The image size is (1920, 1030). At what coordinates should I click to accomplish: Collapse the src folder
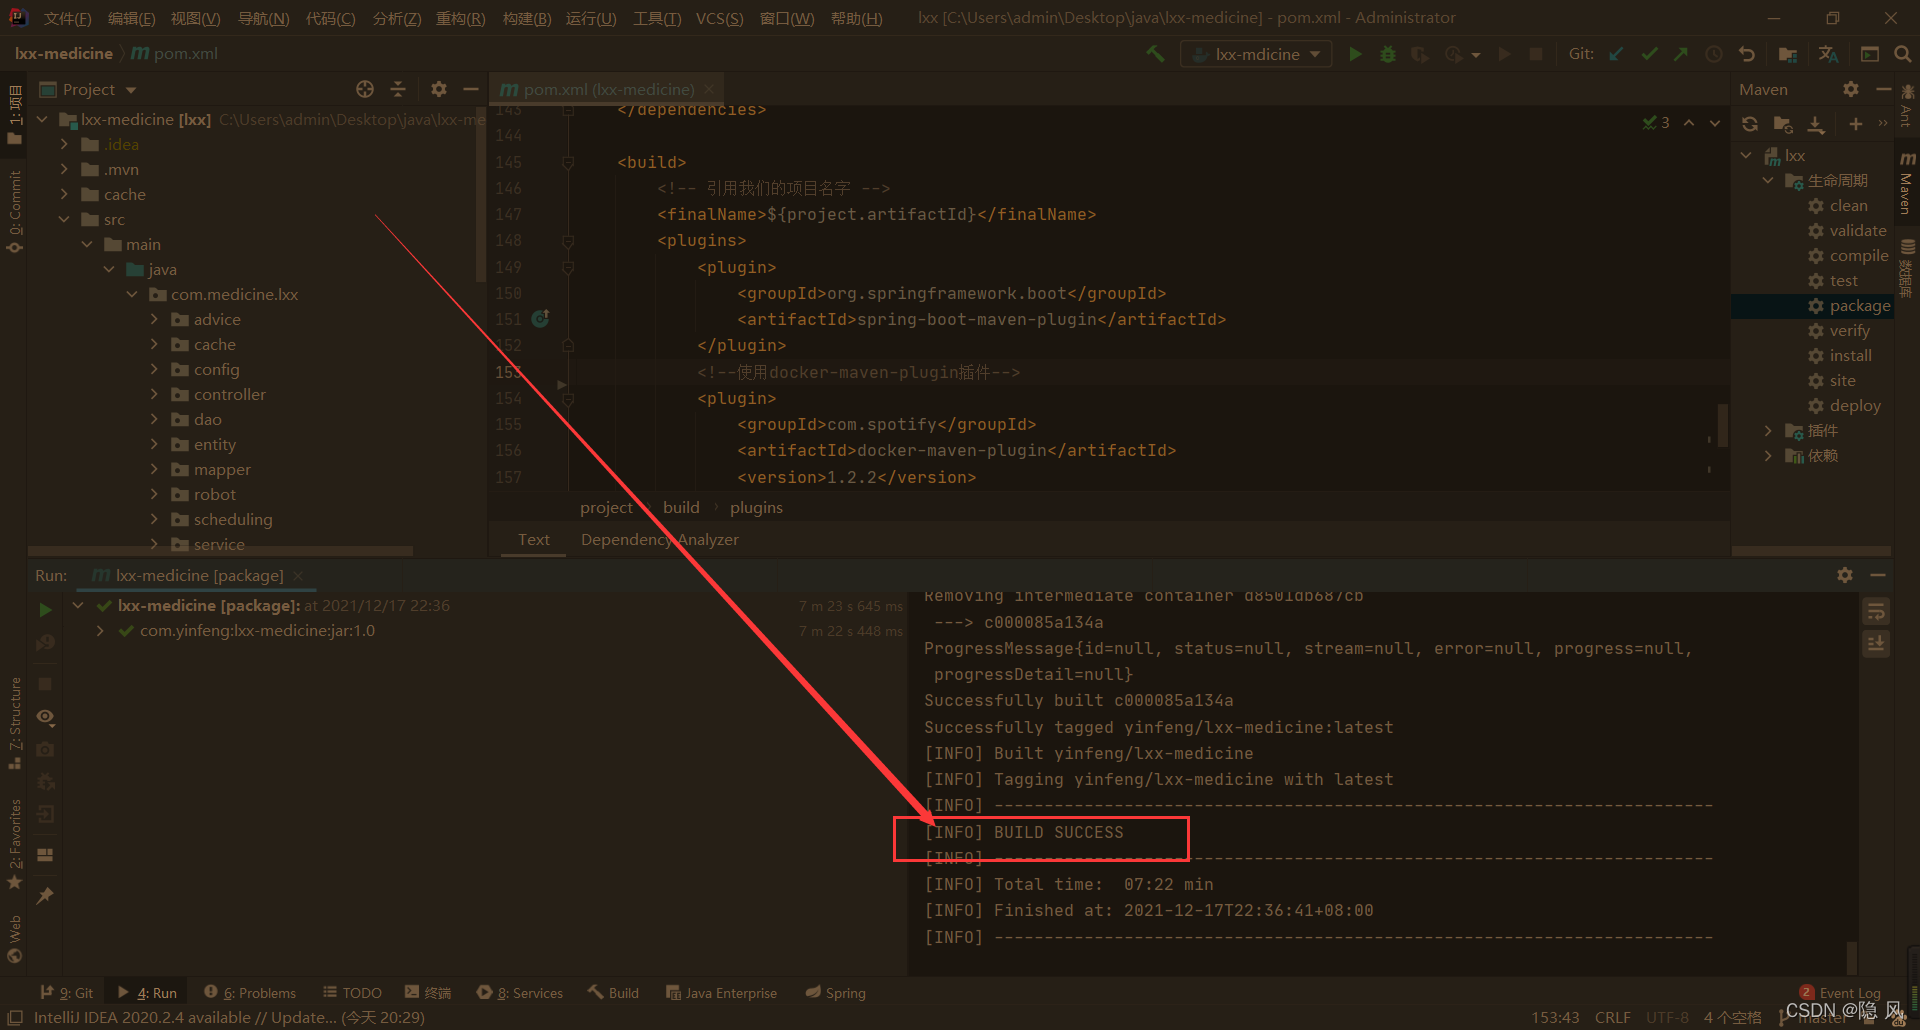pyautogui.click(x=64, y=219)
